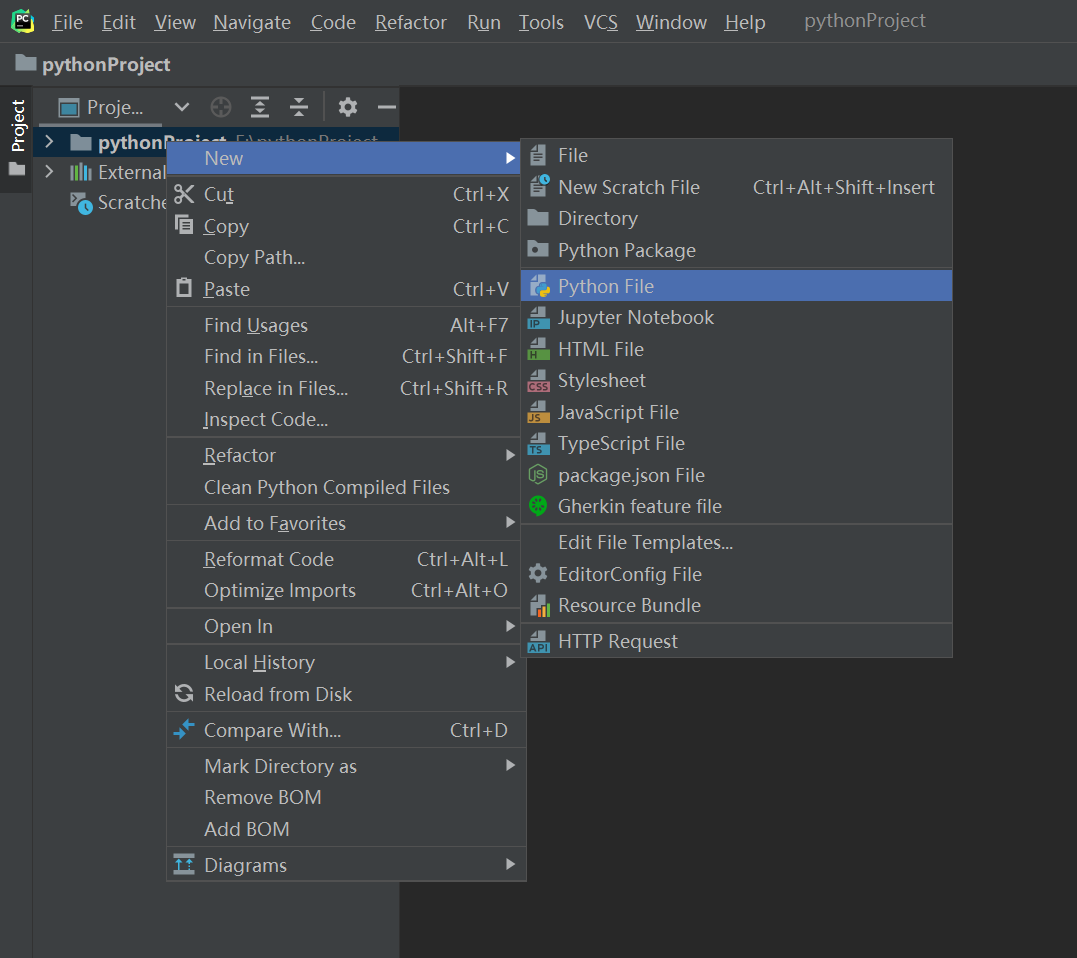The image size is (1077, 958).
Task: Open the Refactor menu in the menu bar
Action: click(x=411, y=22)
